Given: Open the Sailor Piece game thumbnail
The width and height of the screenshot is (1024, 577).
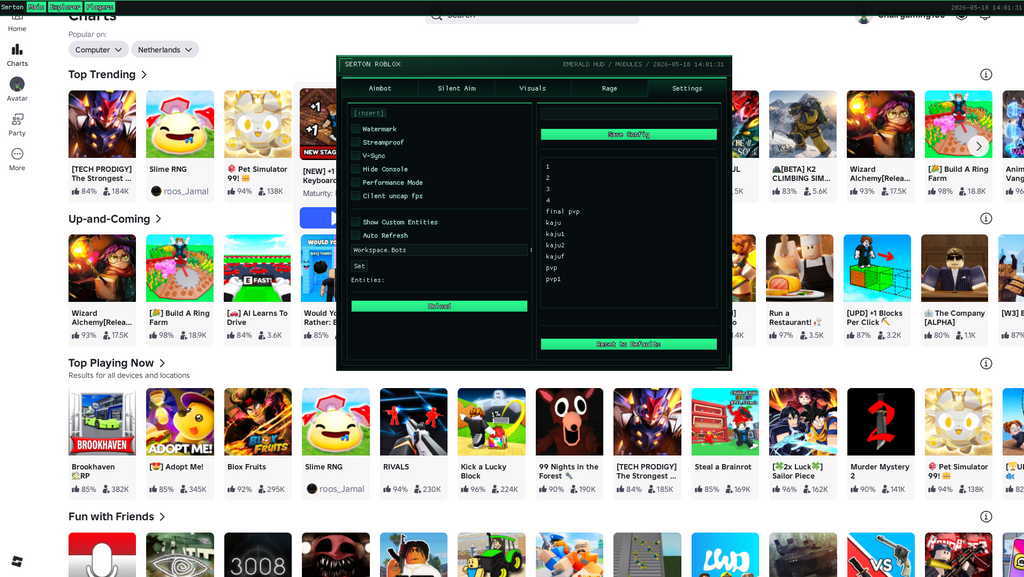Looking at the screenshot, I should (x=803, y=422).
